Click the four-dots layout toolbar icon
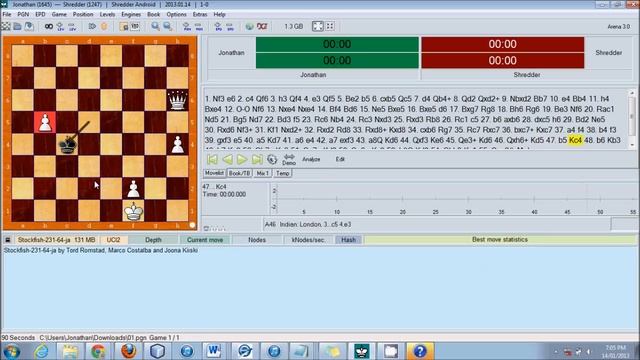 coord(330,26)
